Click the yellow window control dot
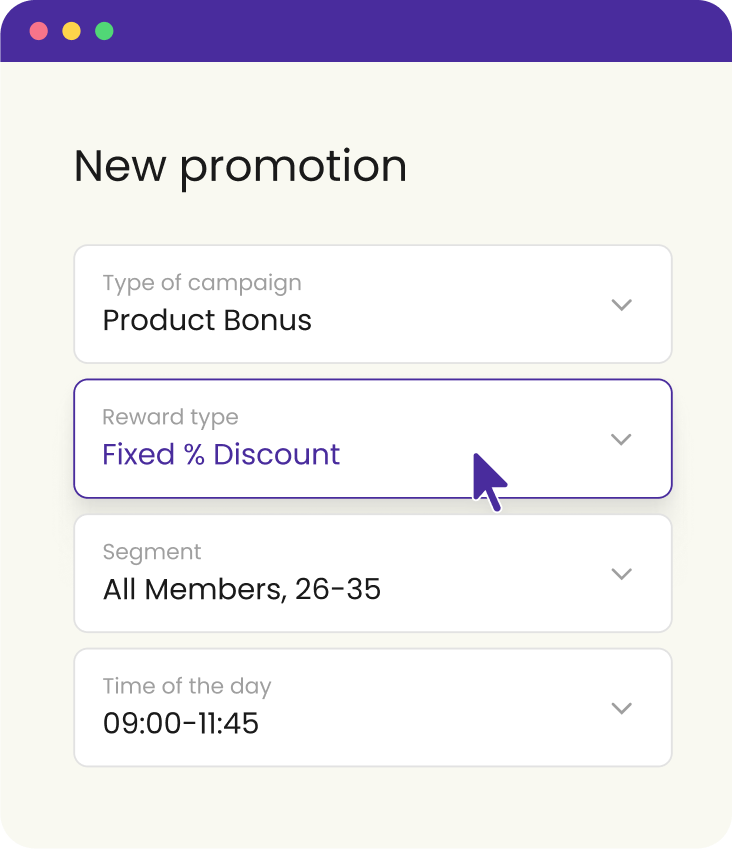Image resolution: width=732 pixels, height=849 pixels. (70, 31)
